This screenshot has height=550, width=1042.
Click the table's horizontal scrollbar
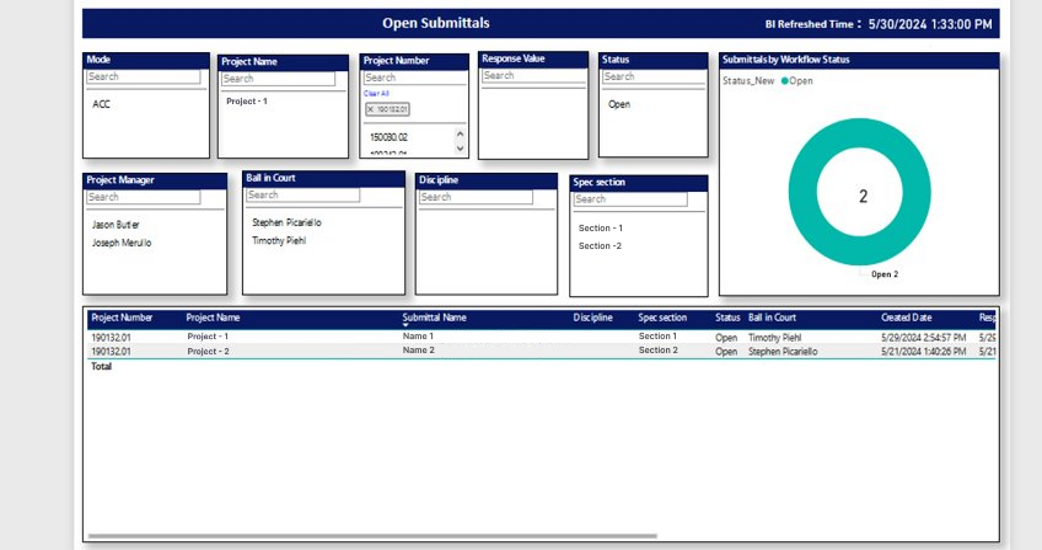(x=372, y=537)
